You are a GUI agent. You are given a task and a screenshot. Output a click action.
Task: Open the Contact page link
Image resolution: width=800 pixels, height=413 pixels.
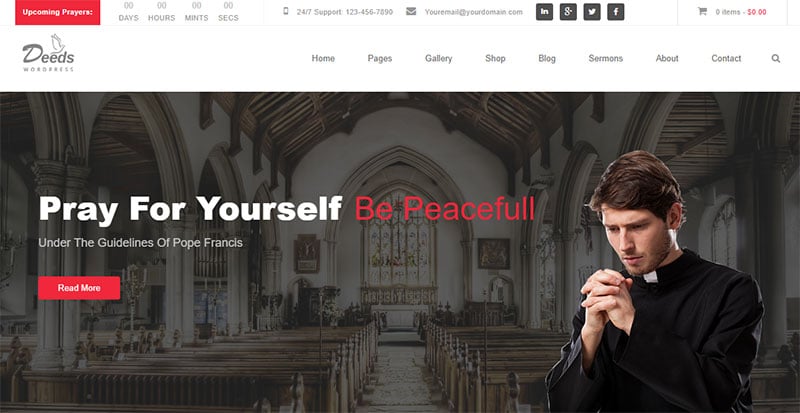pos(726,59)
